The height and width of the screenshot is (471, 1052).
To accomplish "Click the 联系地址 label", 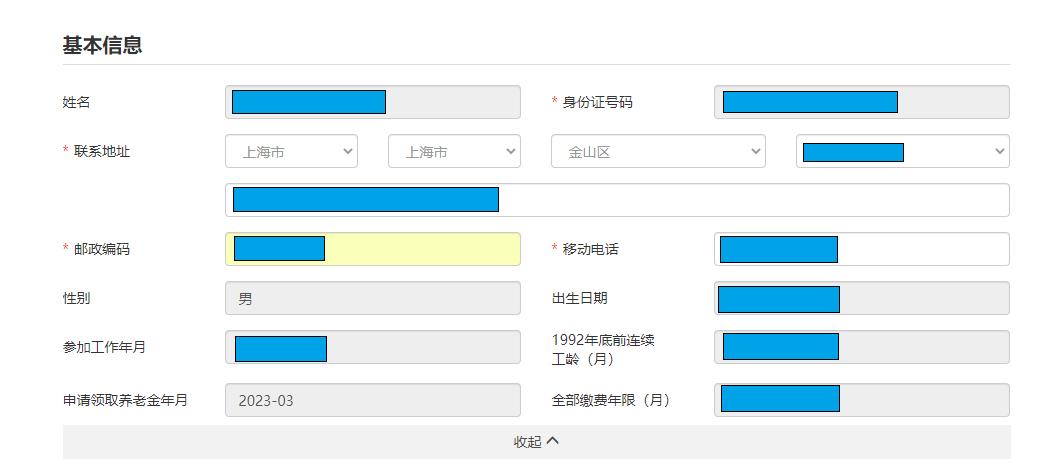I will (x=101, y=152).
